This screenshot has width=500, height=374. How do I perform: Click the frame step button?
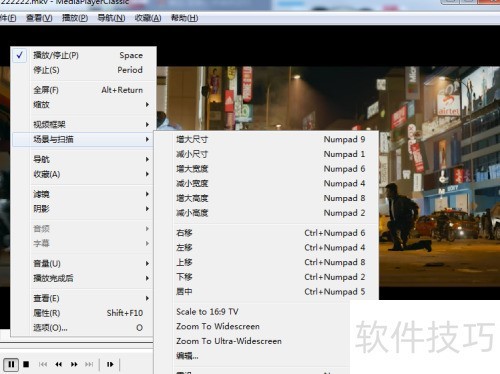[110, 364]
